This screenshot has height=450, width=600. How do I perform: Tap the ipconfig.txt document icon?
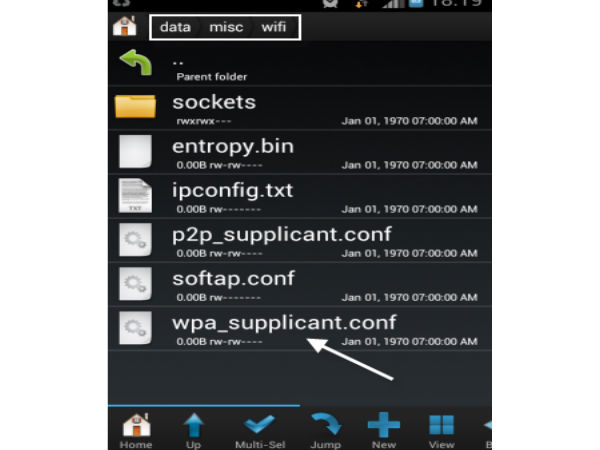pos(135,195)
